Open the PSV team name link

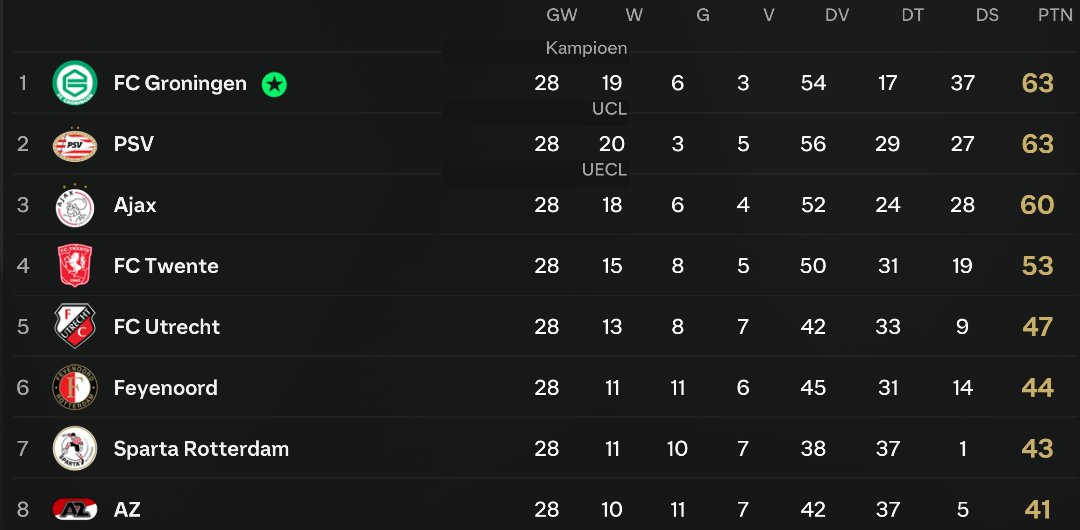pyautogui.click(x=134, y=144)
